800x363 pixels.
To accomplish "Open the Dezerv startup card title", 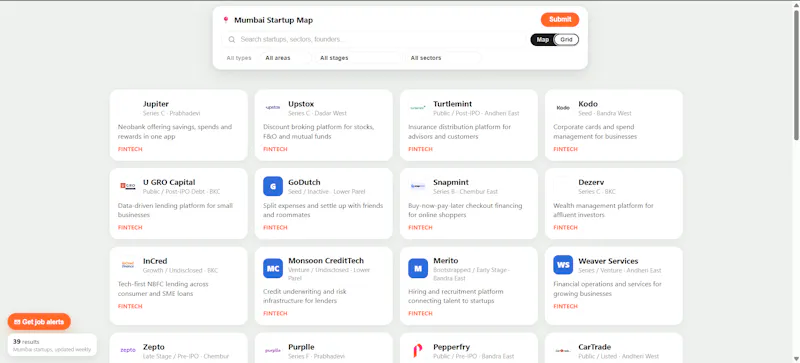I will tap(591, 182).
